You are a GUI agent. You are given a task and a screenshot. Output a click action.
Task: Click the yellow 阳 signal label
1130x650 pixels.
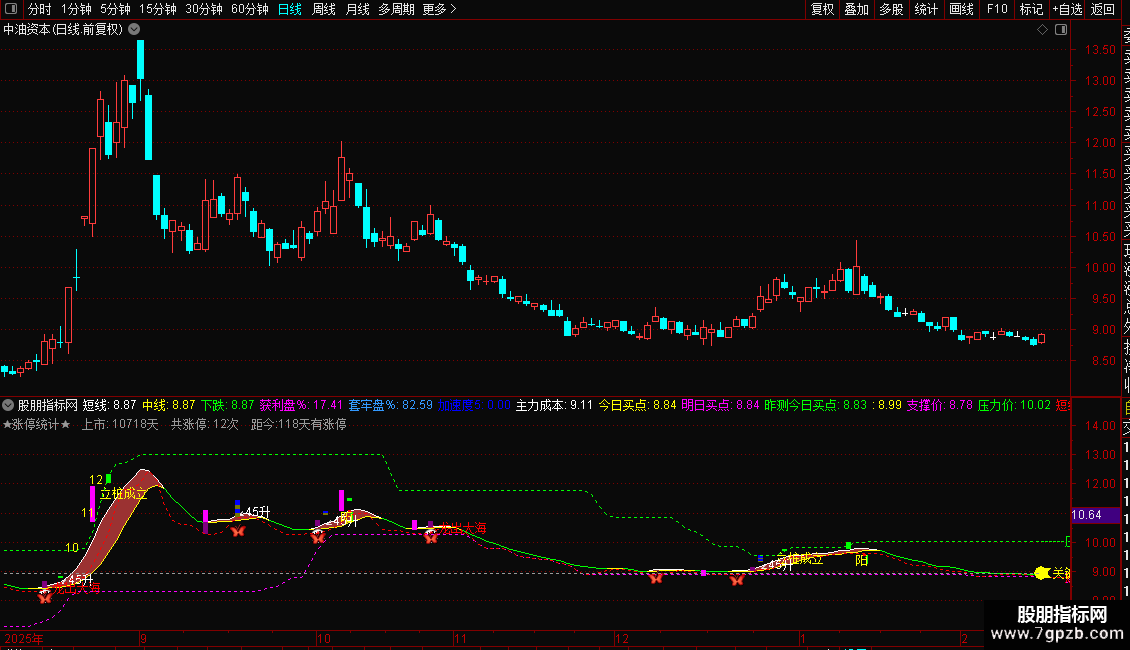click(861, 560)
